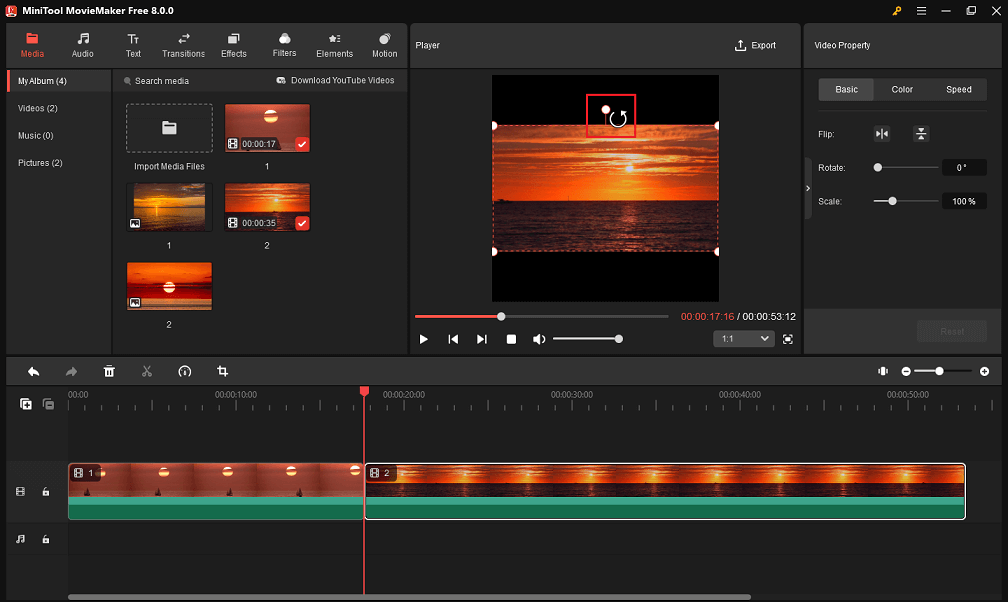Toggle red checkmark on 00:00:17 video
Viewport: 1008px width, 602px height.
tap(302, 144)
